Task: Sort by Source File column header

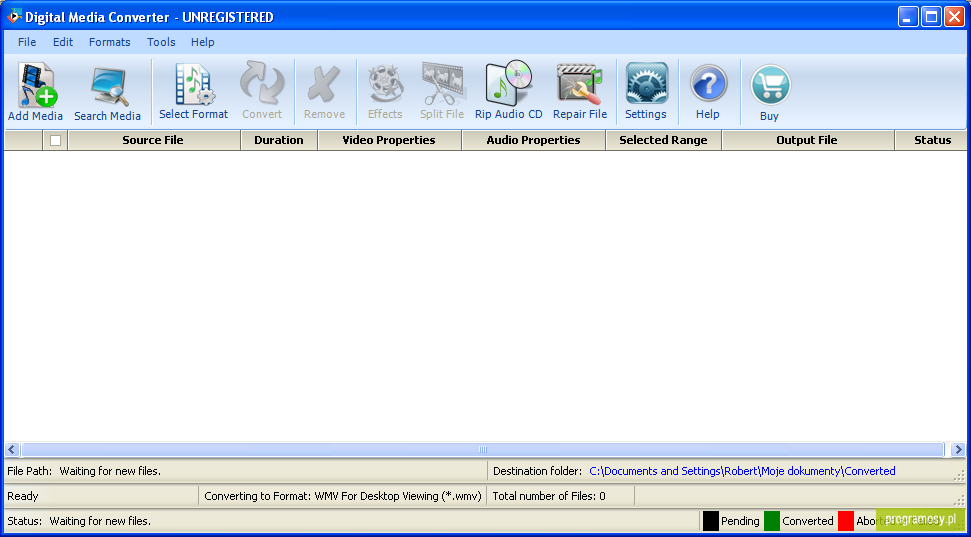Action: pos(154,140)
